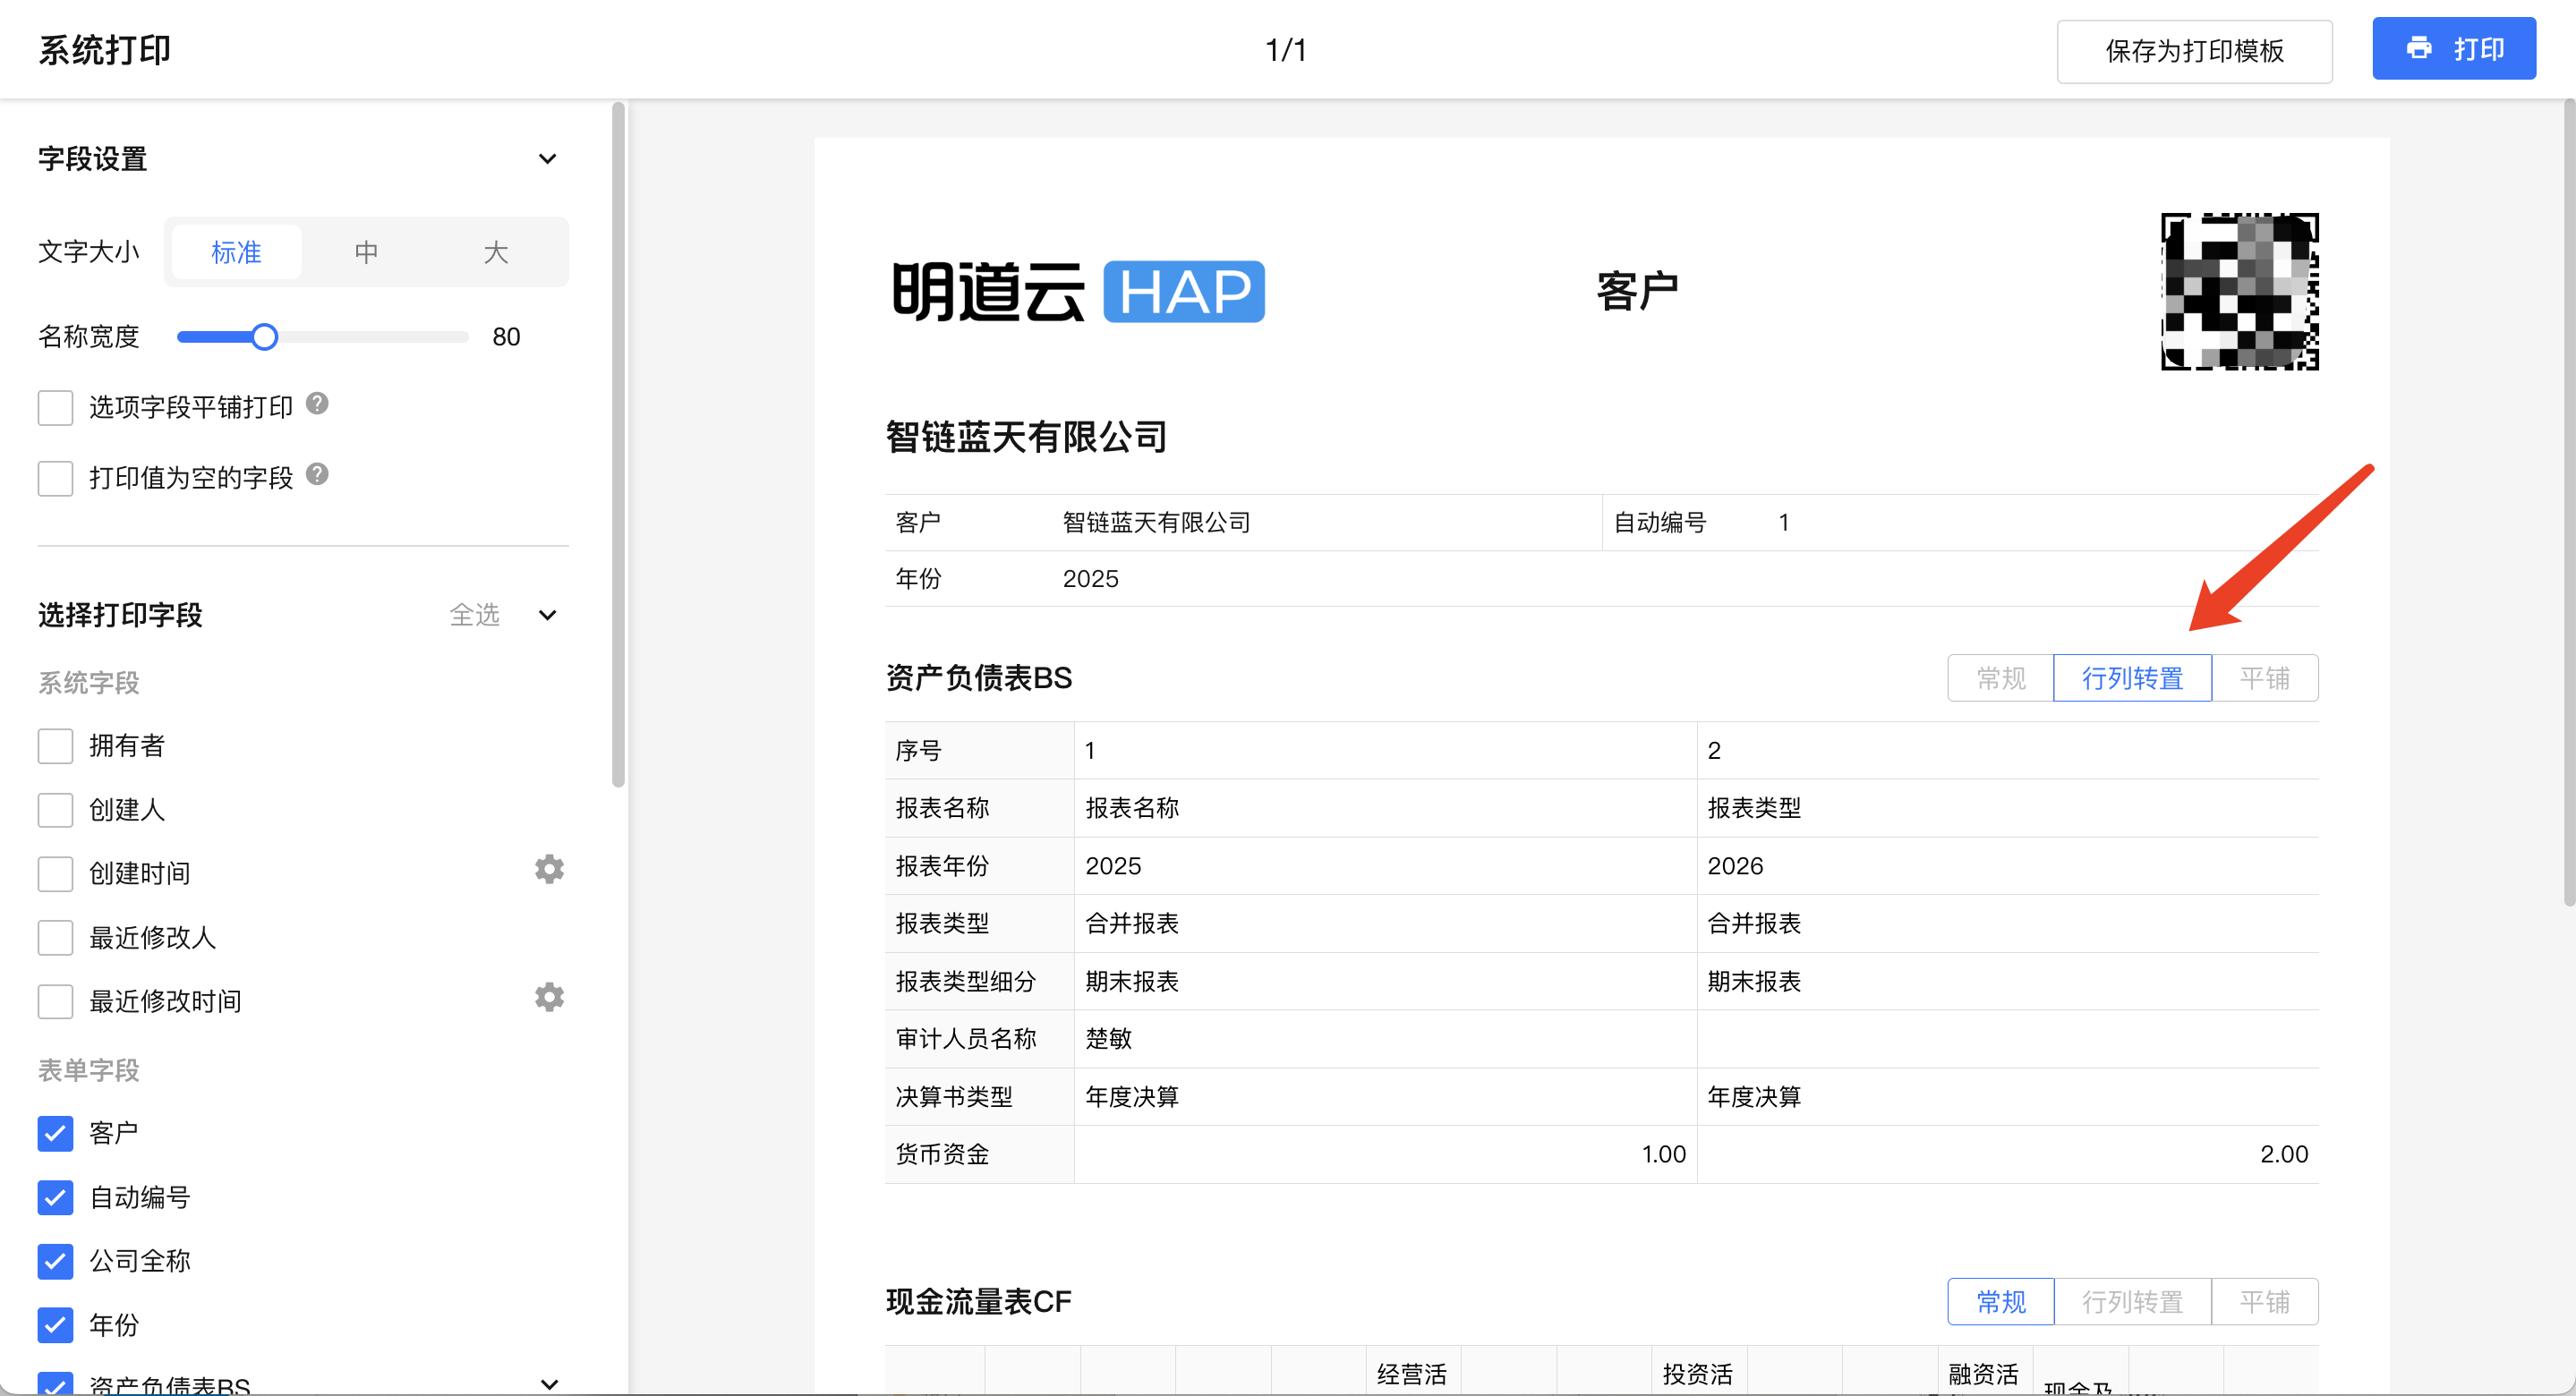The width and height of the screenshot is (2576, 1396).
Task: Click the 明道云 HAP logo
Action: 1077,292
